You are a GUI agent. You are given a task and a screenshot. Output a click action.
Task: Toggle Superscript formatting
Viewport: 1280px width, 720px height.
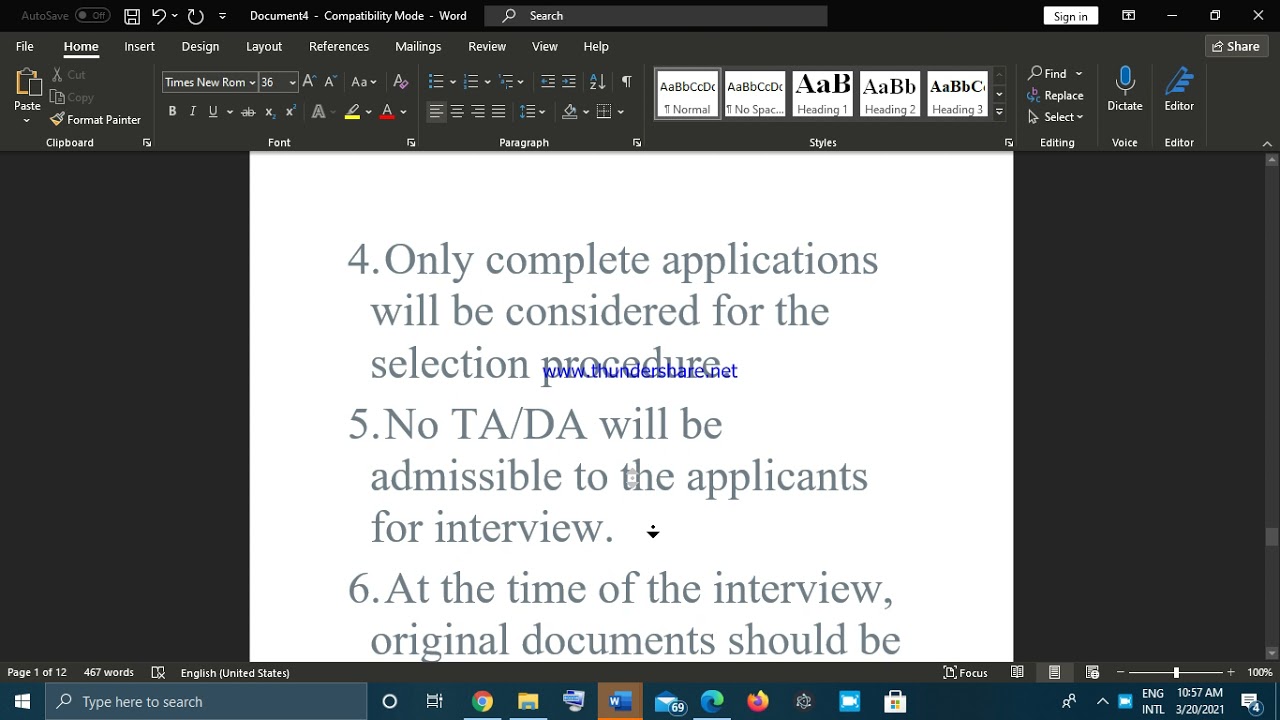(290, 112)
